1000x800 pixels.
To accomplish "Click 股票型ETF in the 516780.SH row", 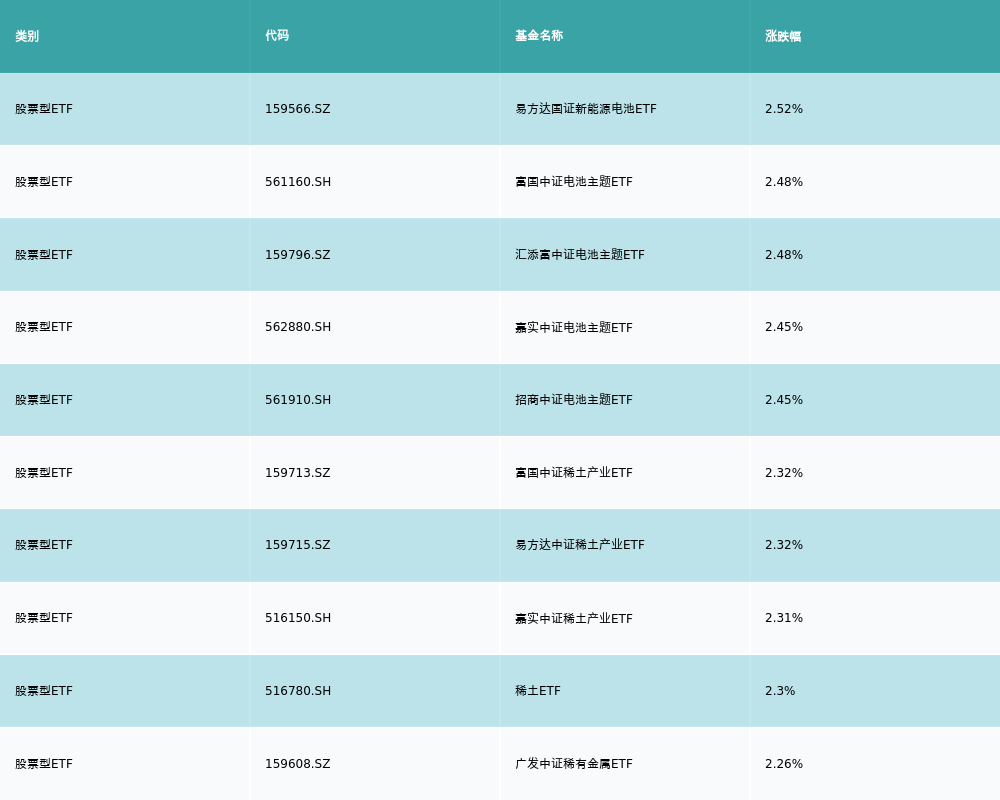I will [44, 691].
